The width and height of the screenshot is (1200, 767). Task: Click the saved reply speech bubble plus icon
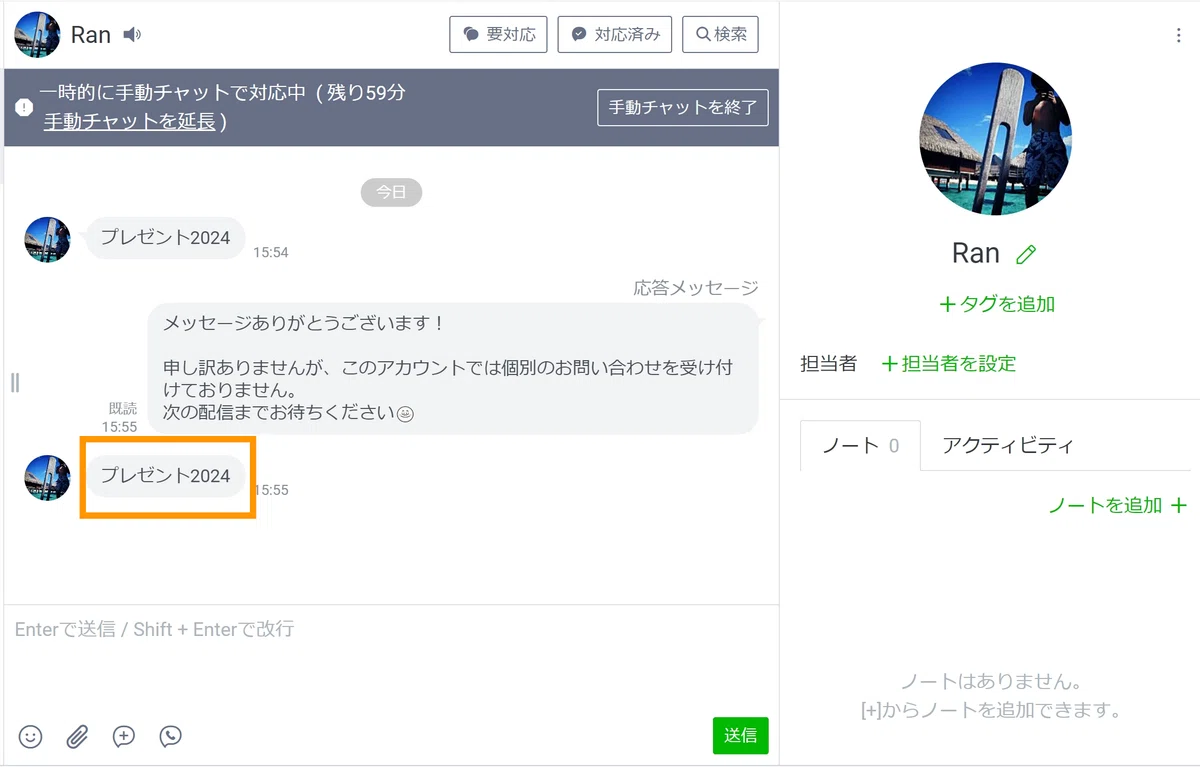pos(124,736)
